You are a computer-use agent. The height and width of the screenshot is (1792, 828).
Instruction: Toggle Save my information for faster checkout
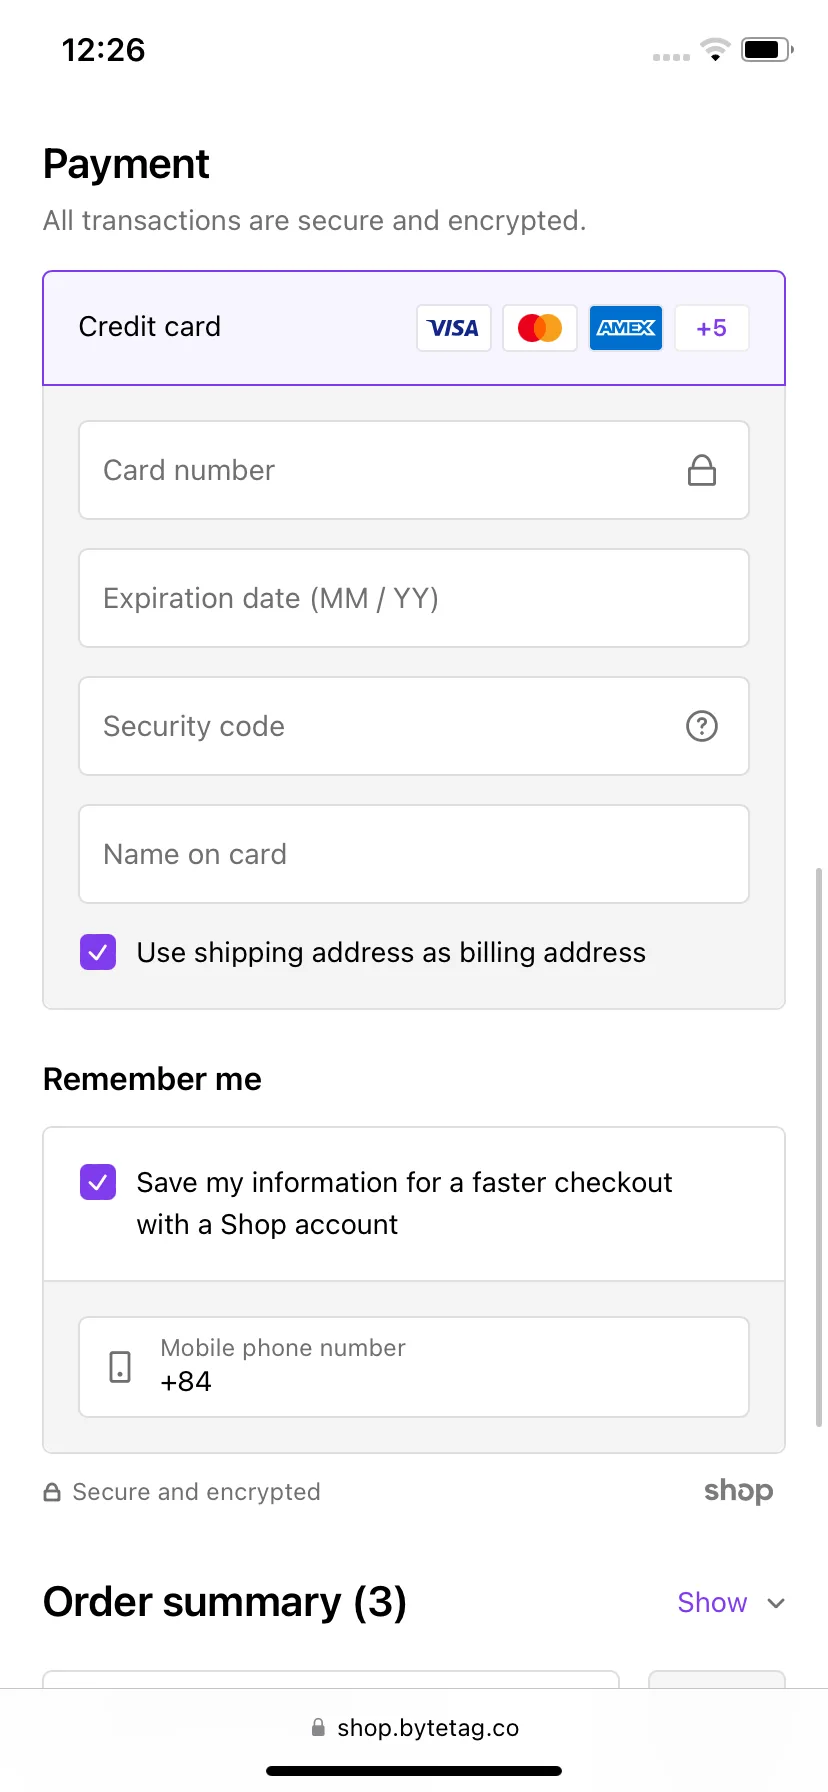[x=98, y=1182]
